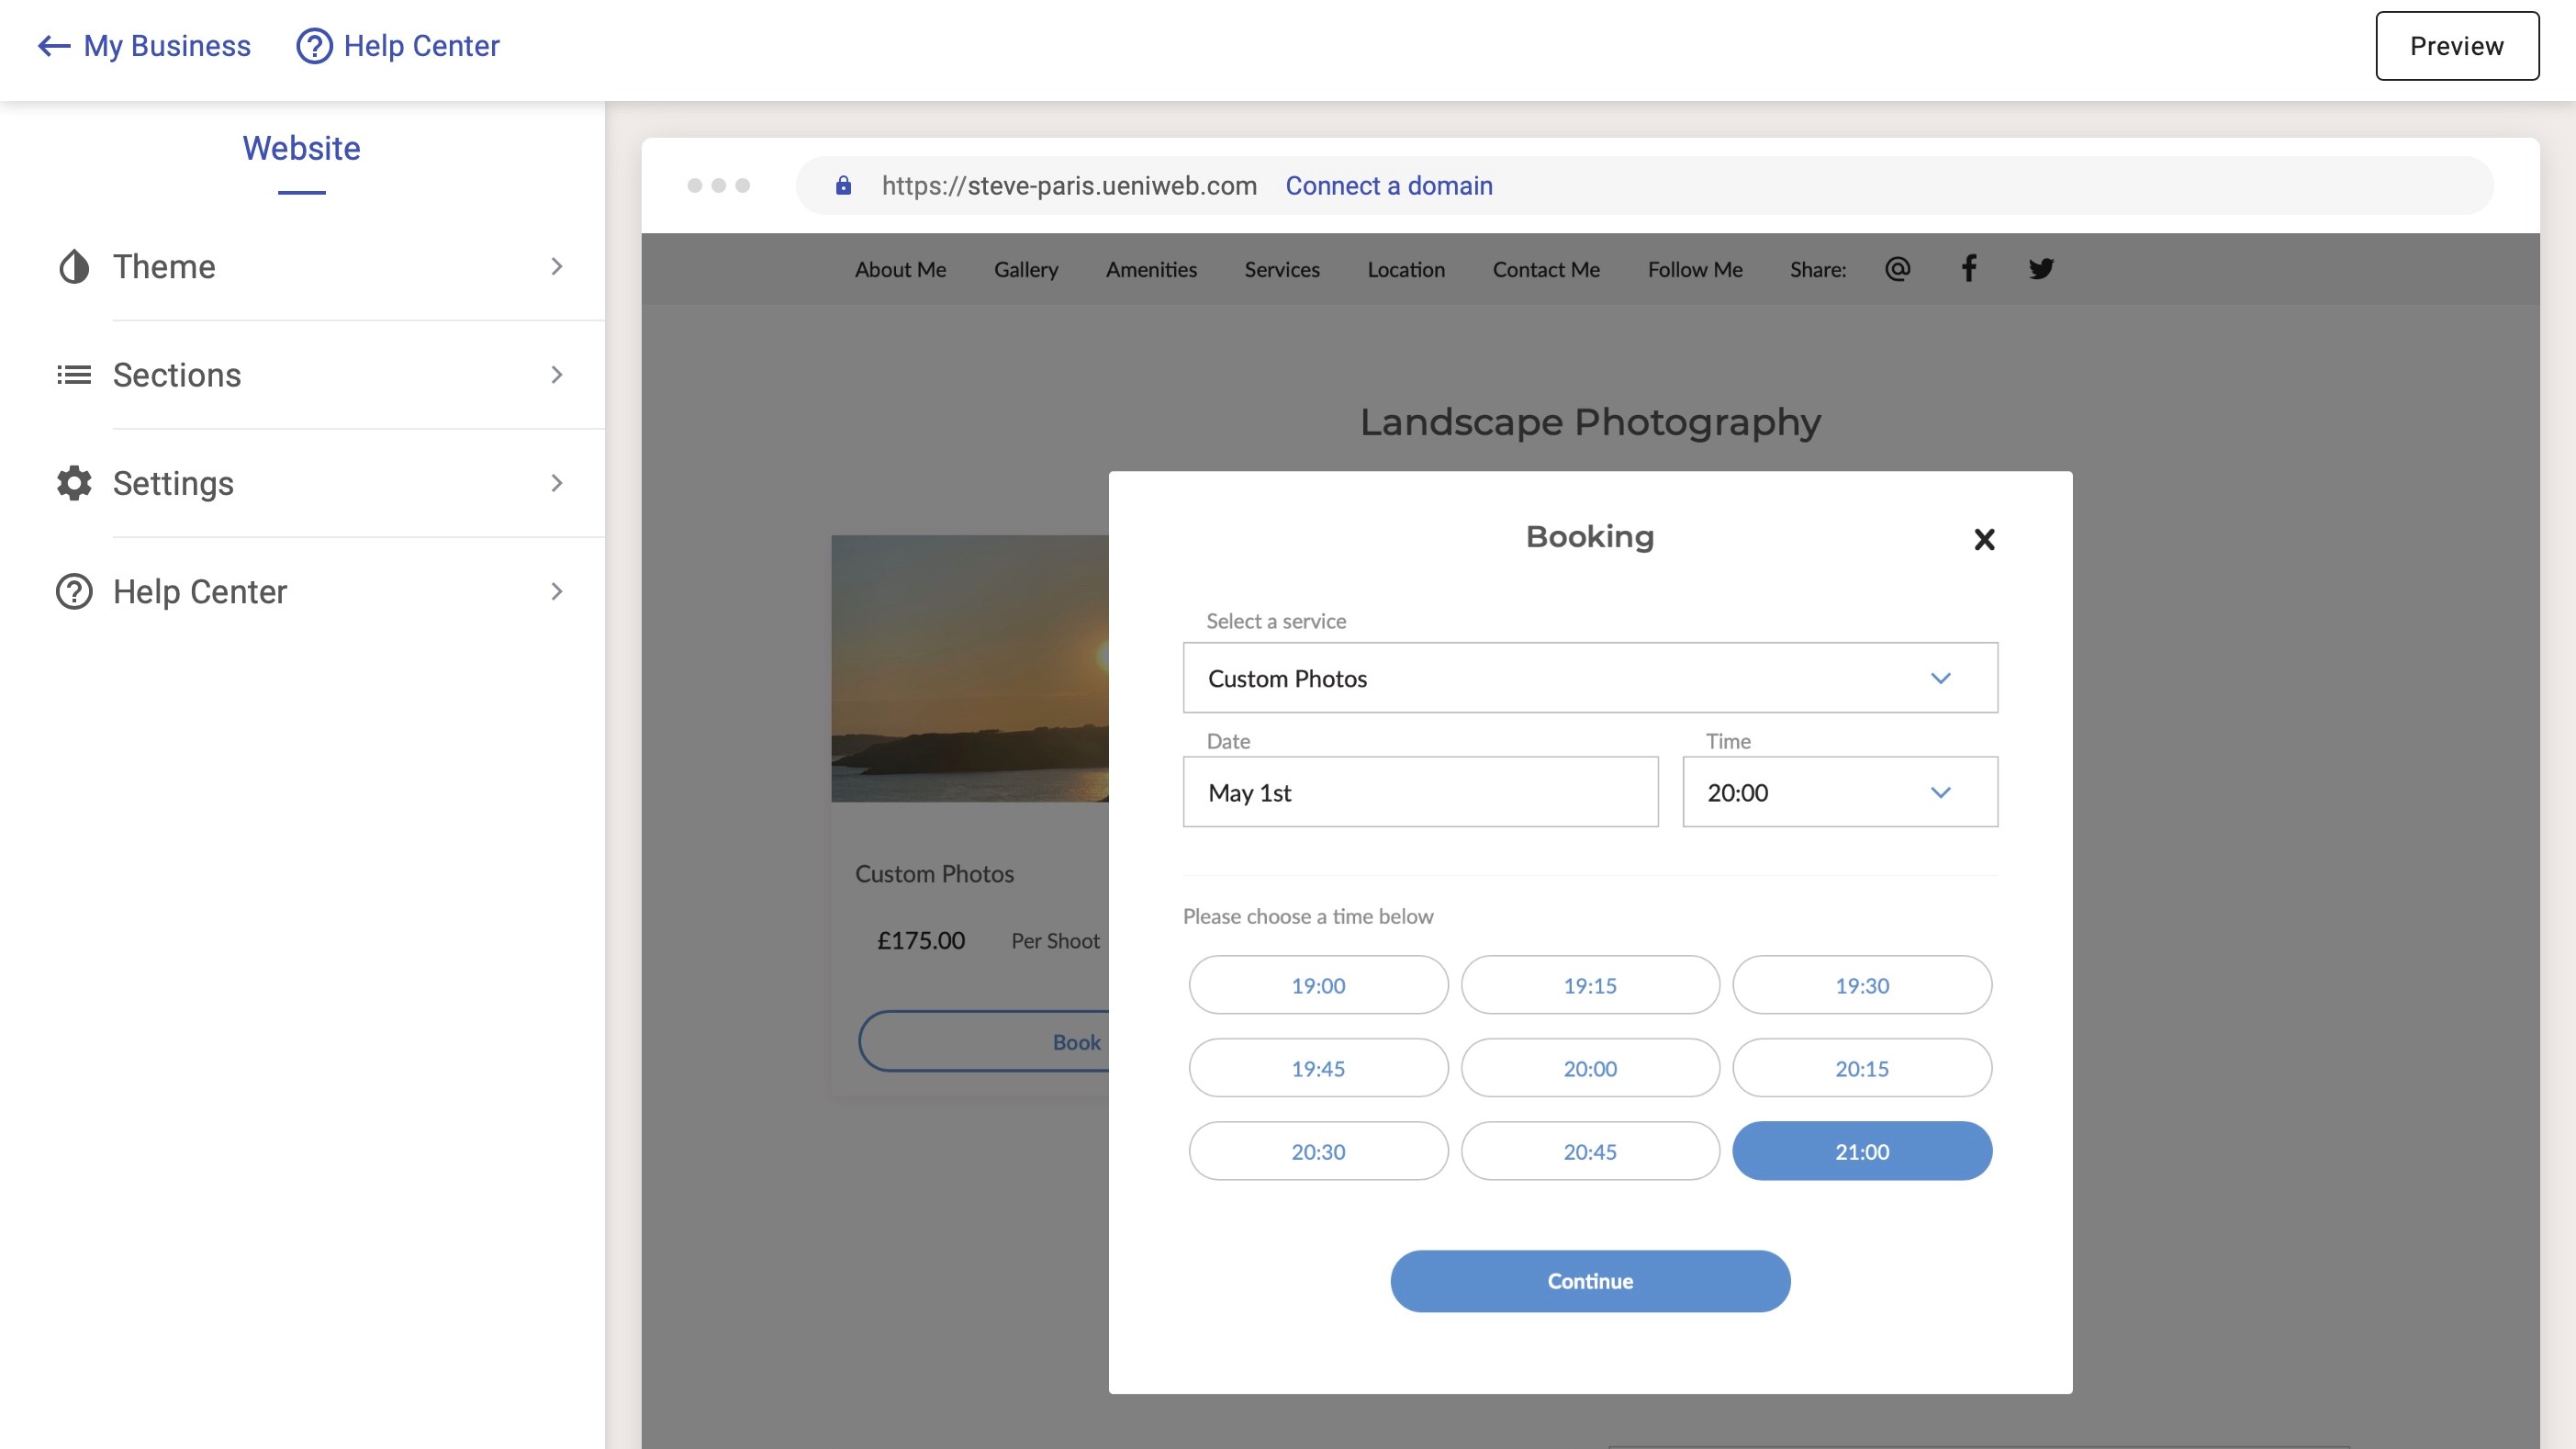This screenshot has width=2576, height=1449.
Task: Close the Booking dialog with X
Action: coord(1984,539)
